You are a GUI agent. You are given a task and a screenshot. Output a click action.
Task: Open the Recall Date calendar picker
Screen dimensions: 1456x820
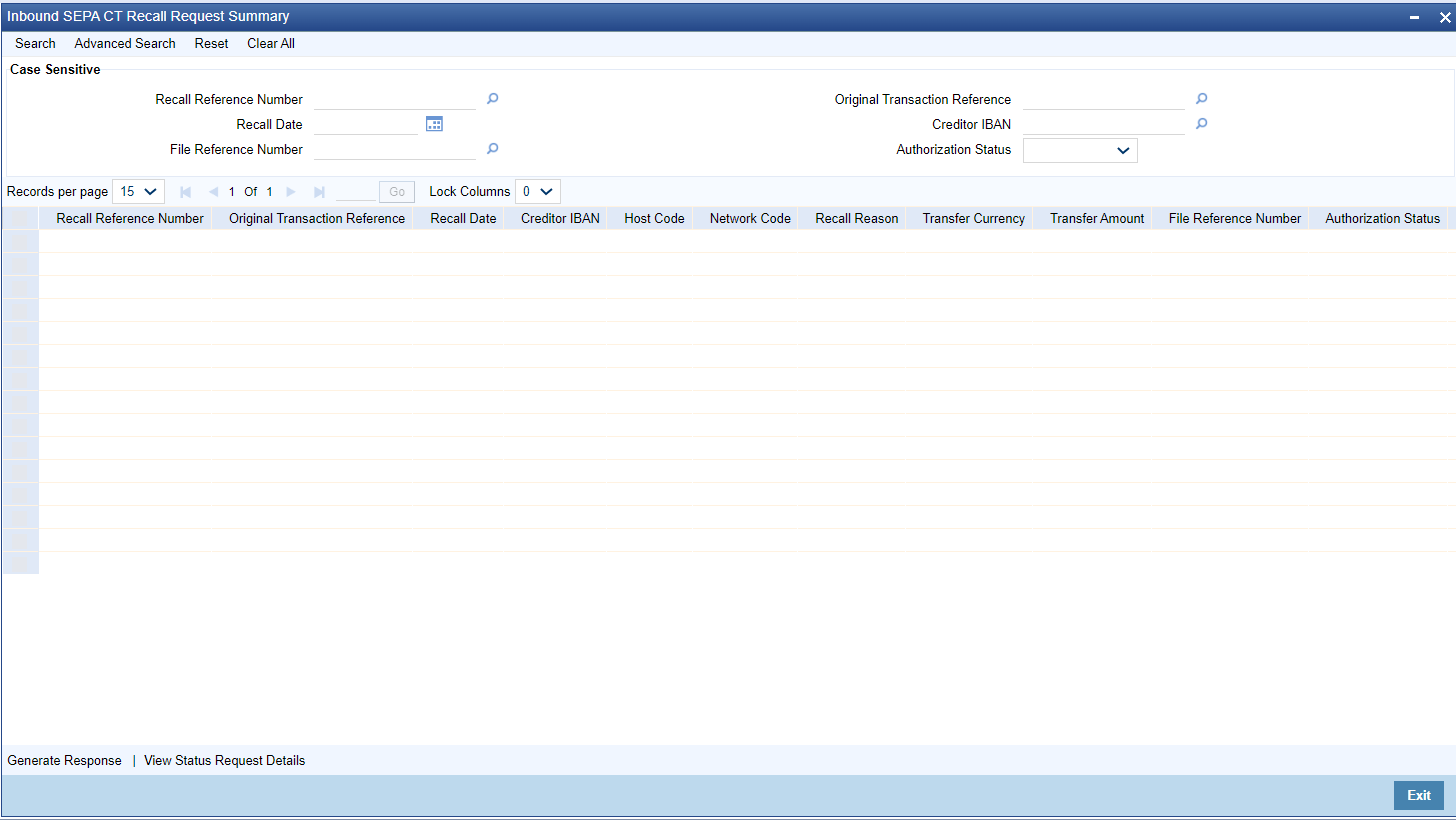click(434, 124)
